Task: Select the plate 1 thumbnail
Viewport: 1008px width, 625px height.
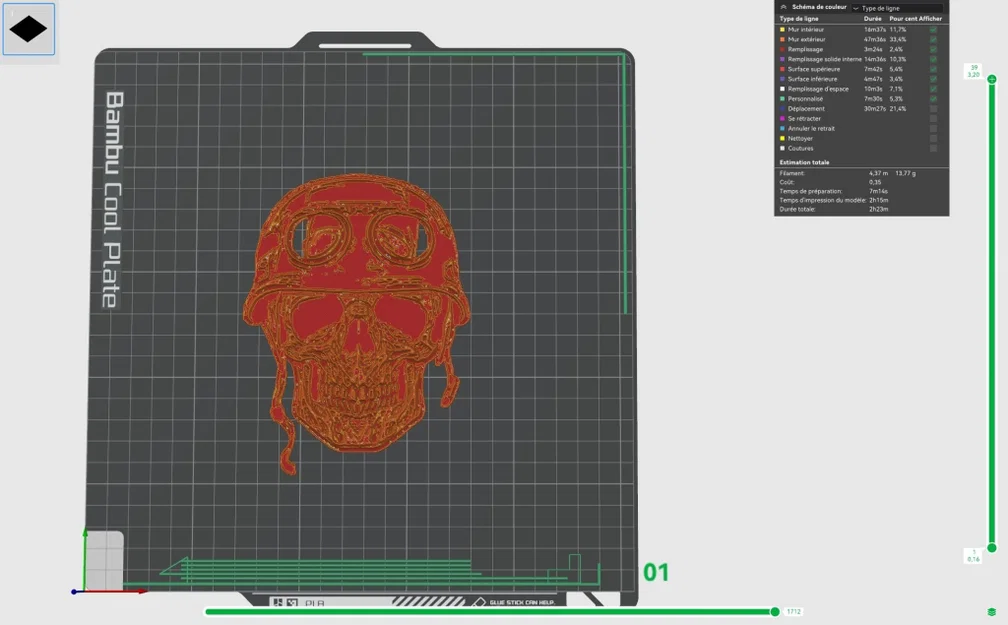Action: click(x=29, y=29)
